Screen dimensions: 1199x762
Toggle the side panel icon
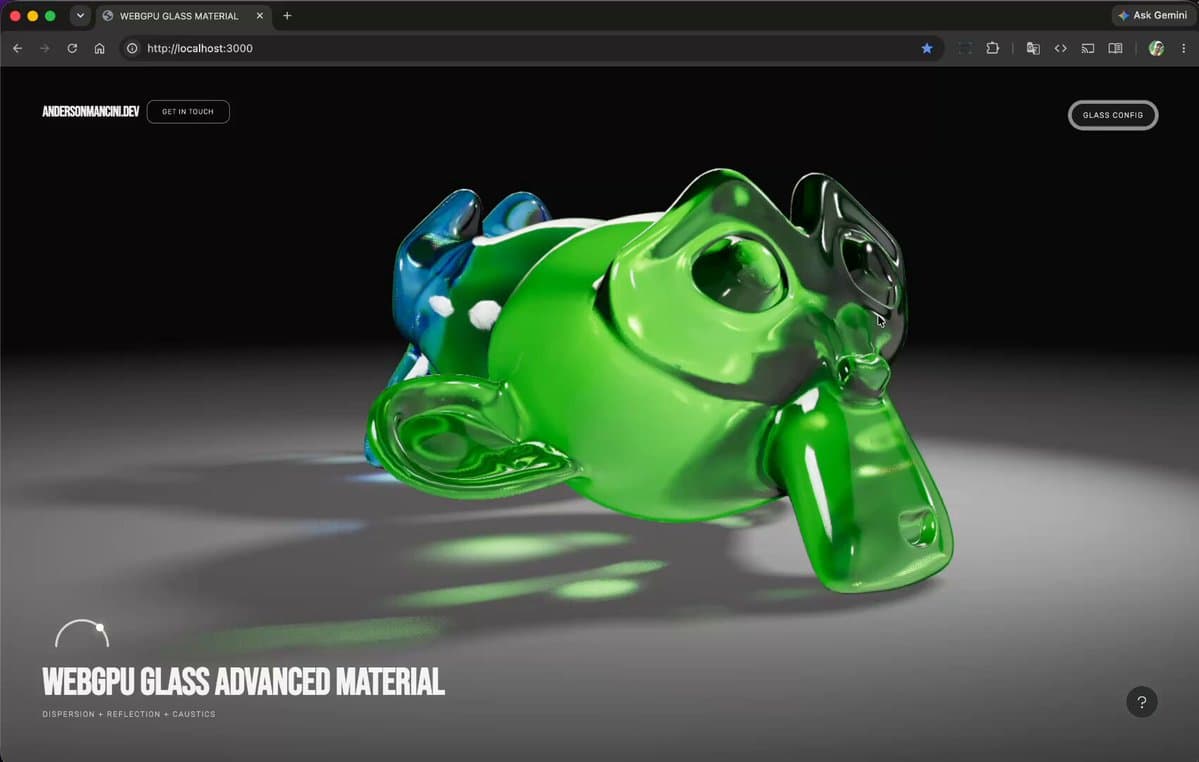[x=1116, y=48]
